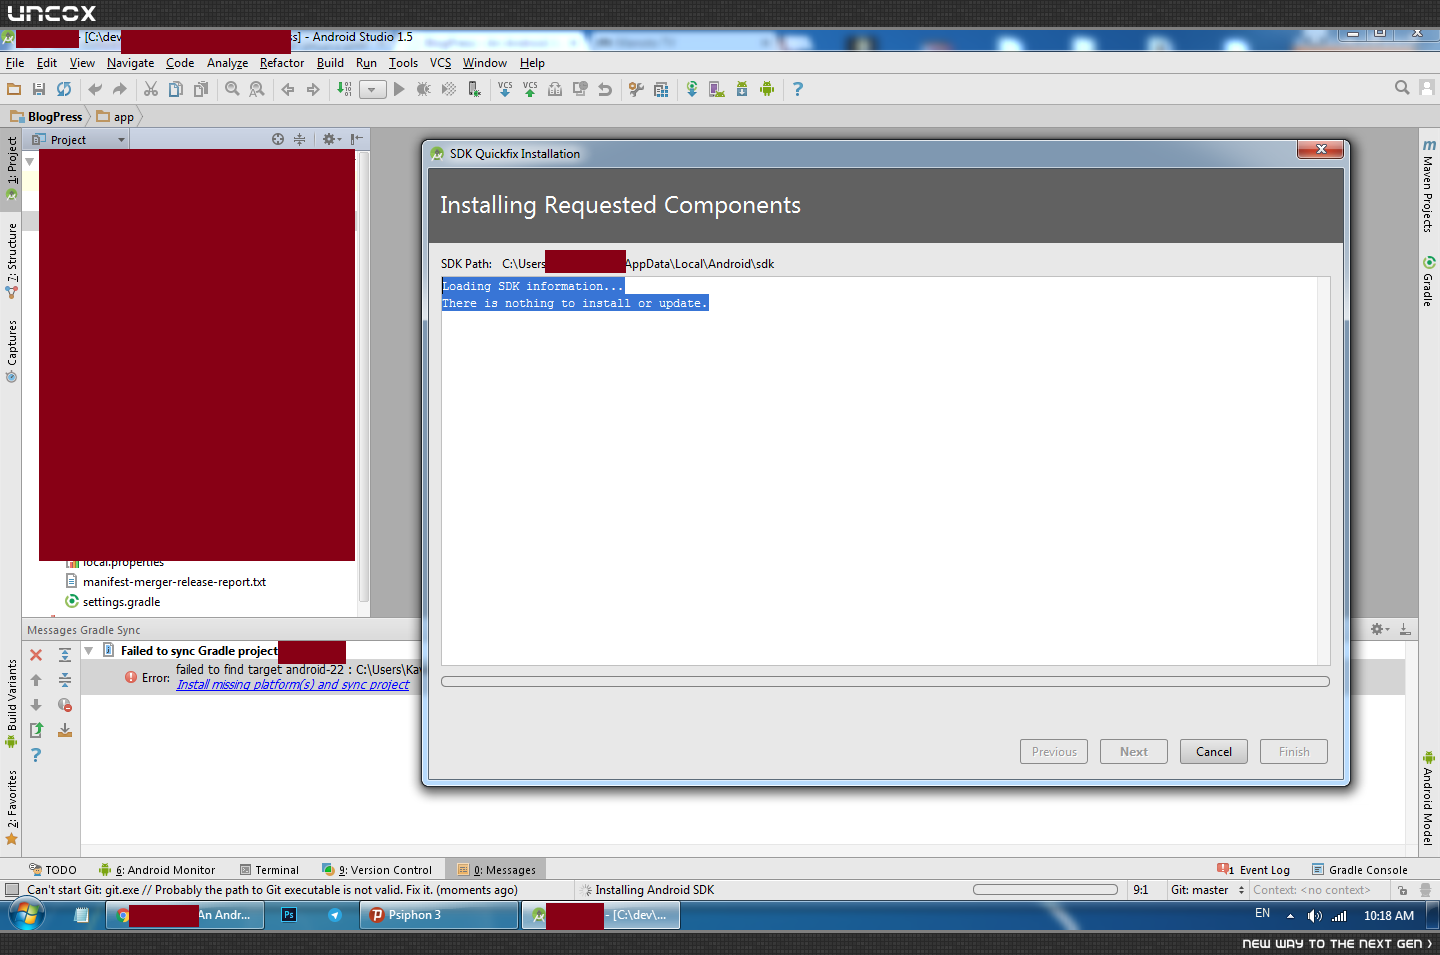
Task: Open Android Device Monitor icon
Action: pyautogui.click(x=767, y=89)
